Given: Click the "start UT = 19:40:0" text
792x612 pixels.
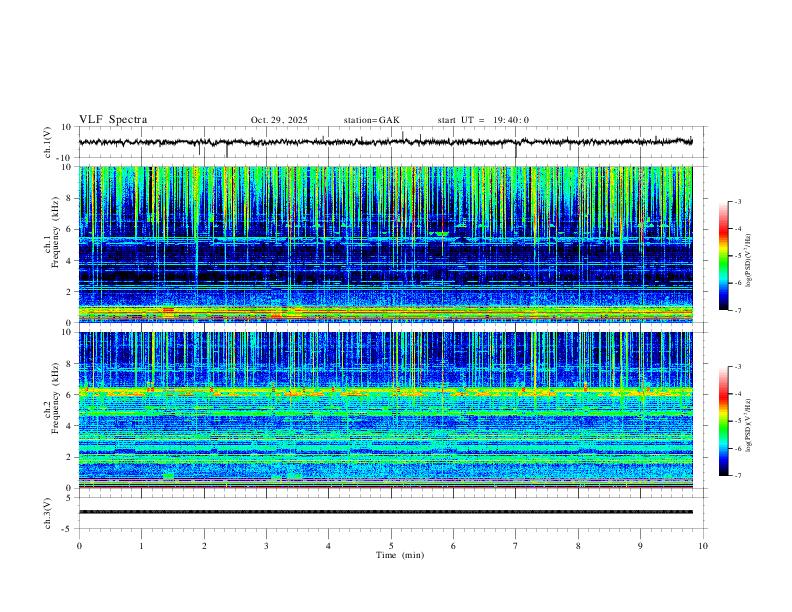Looking at the screenshot, I should tap(483, 120).
